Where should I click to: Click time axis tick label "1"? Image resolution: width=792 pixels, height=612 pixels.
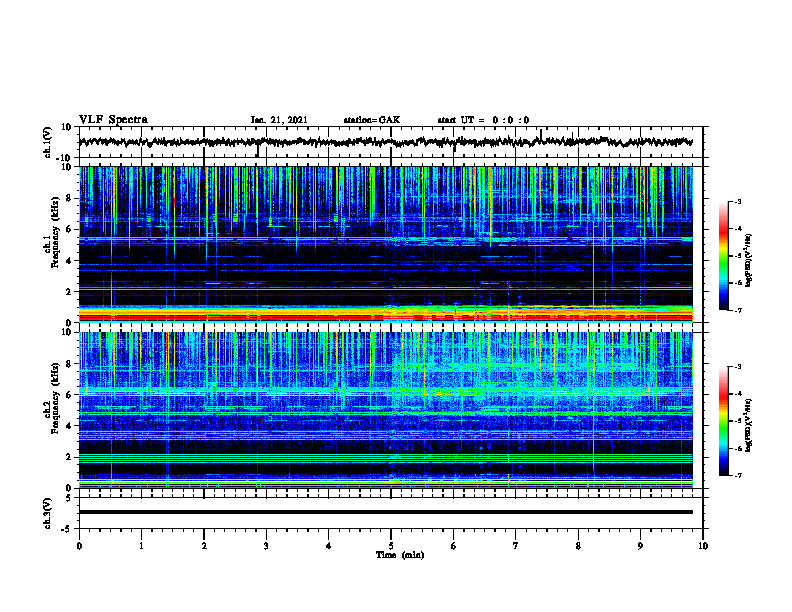pyautogui.click(x=141, y=546)
